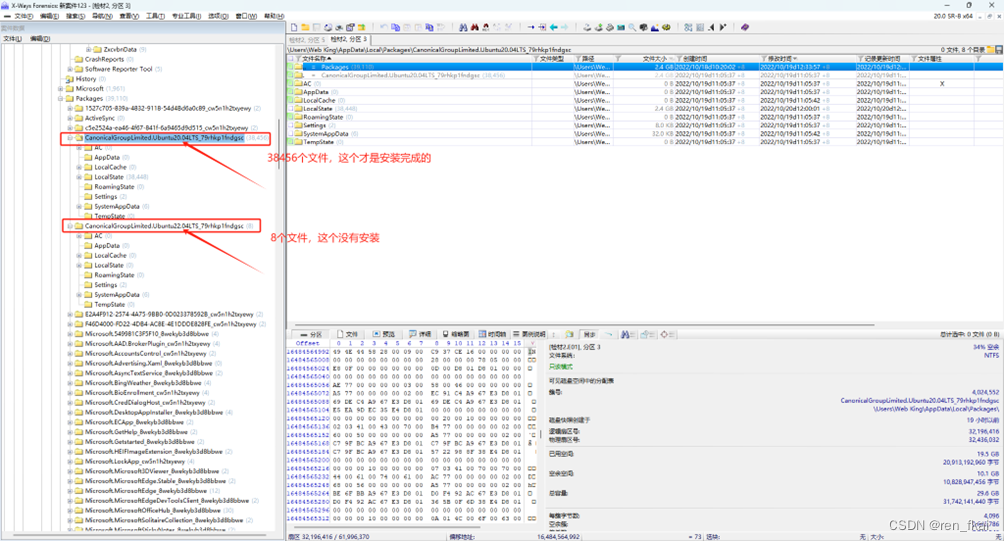Click the binoculars filter icon in lower toolbar

tap(626, 334)
